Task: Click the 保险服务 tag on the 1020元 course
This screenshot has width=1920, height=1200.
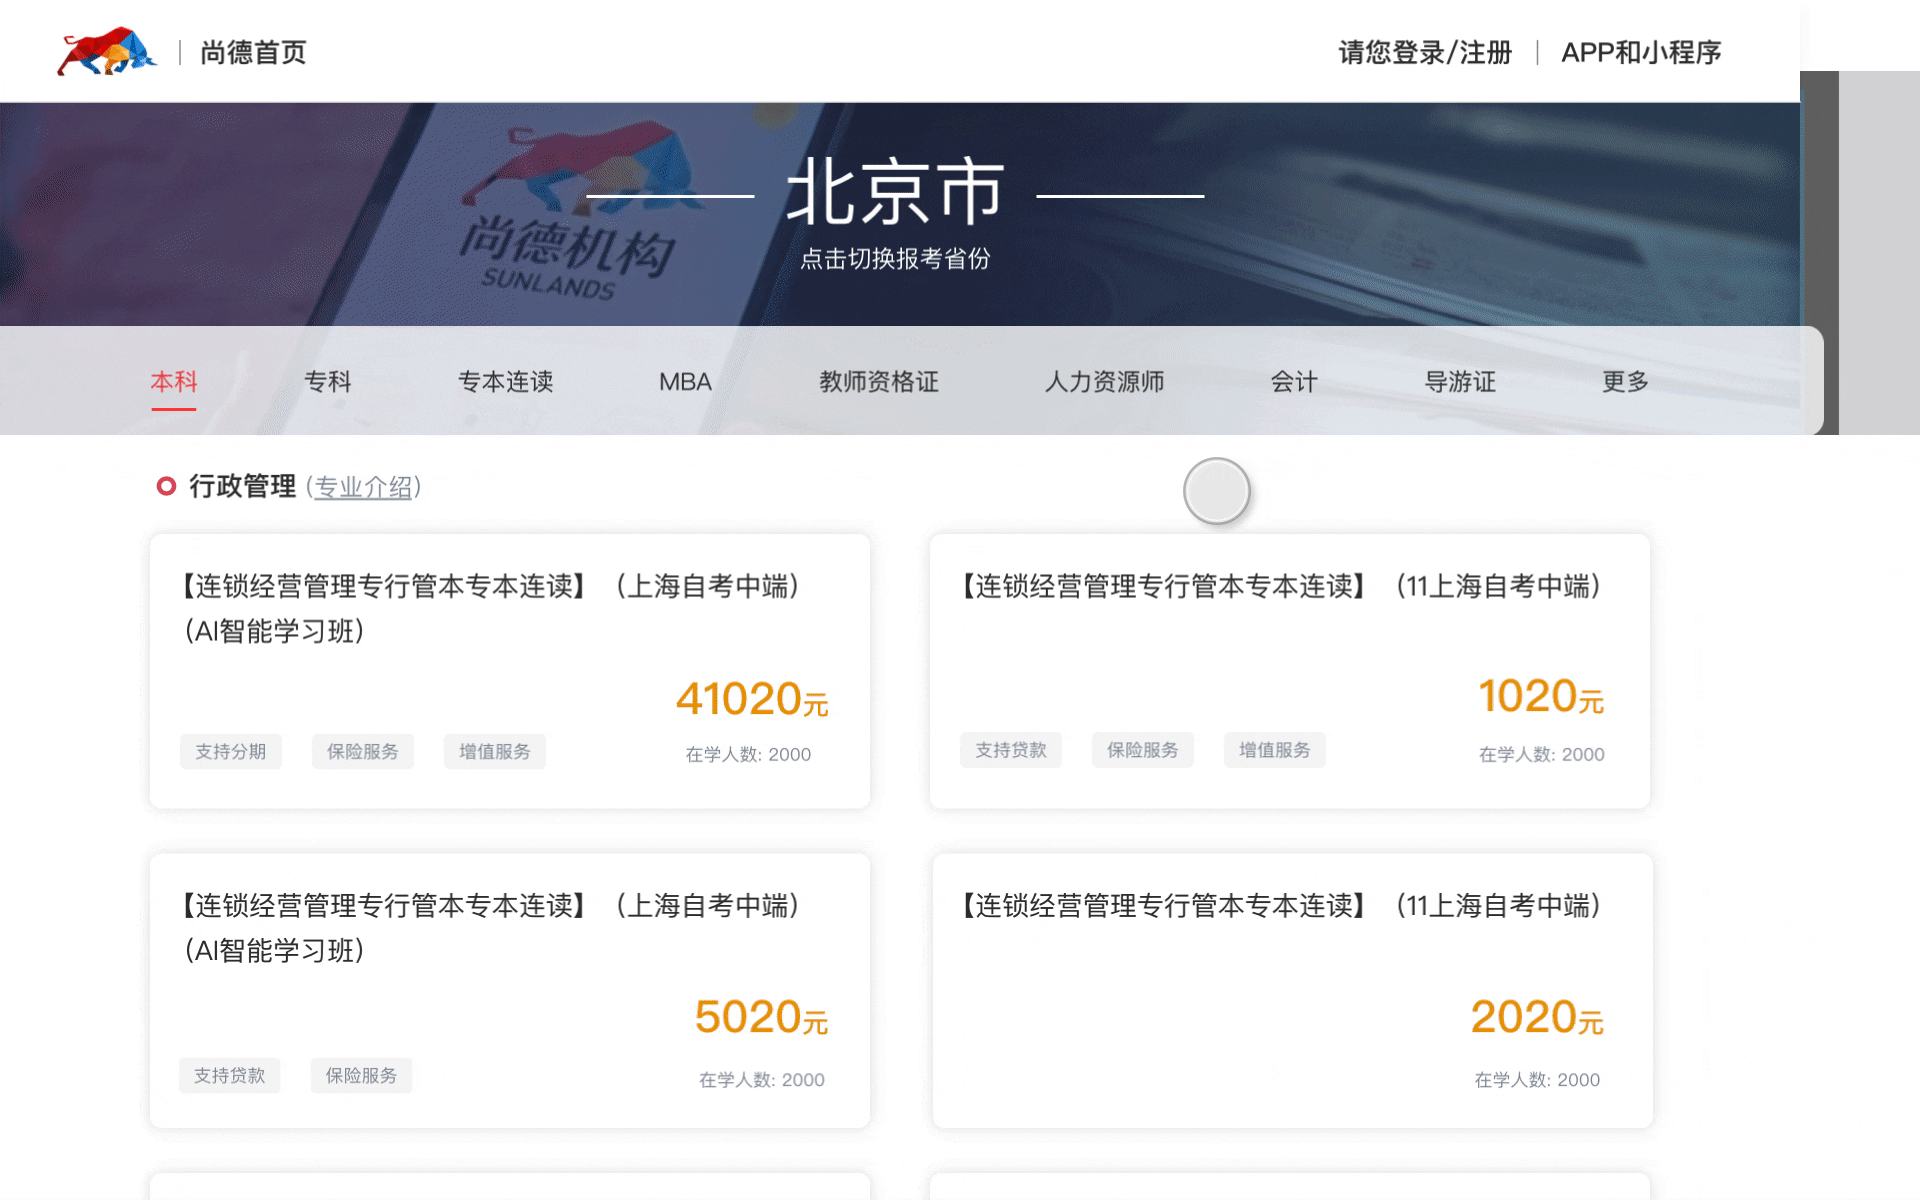Action: click(x=1142, y=749)
